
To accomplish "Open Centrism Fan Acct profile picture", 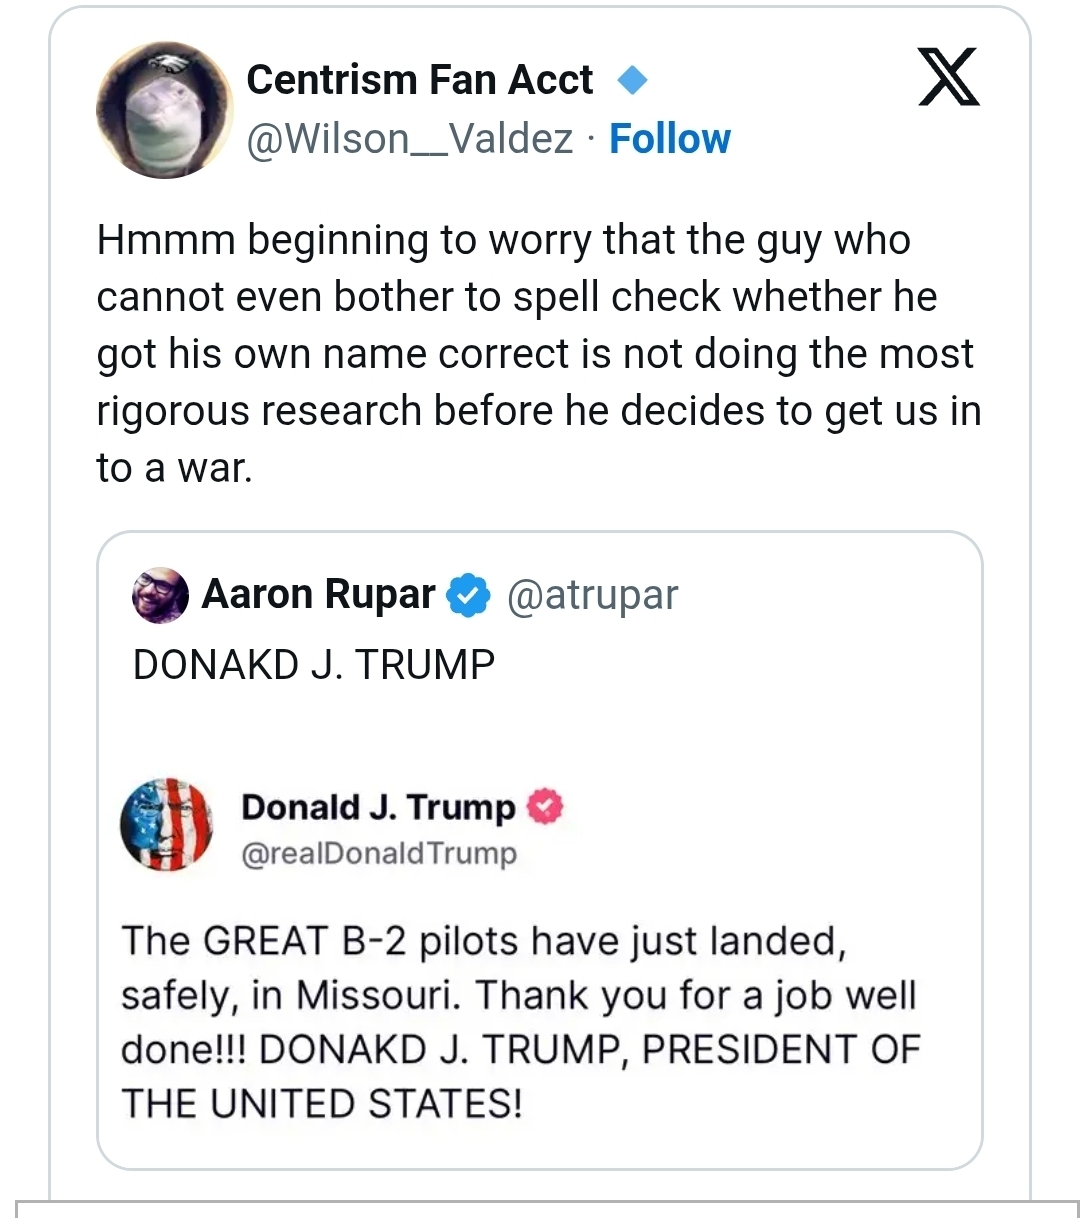I will pyautogui.click(x=164, y=110).
